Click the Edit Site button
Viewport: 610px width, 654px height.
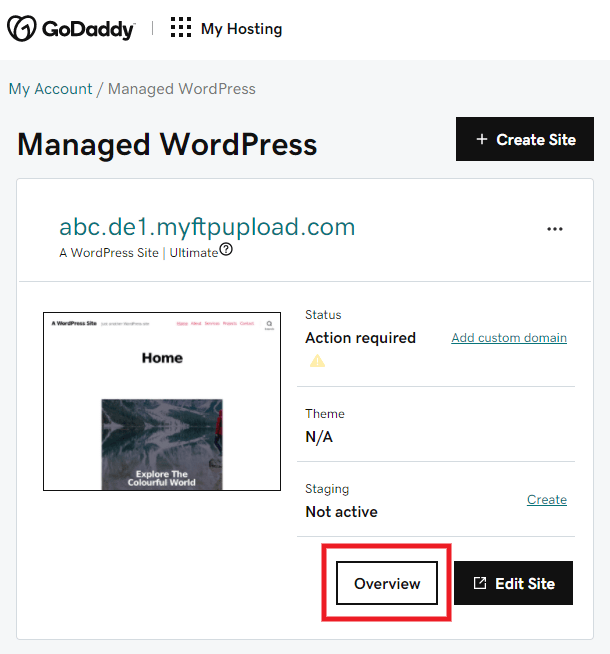(x=513, y=583)
